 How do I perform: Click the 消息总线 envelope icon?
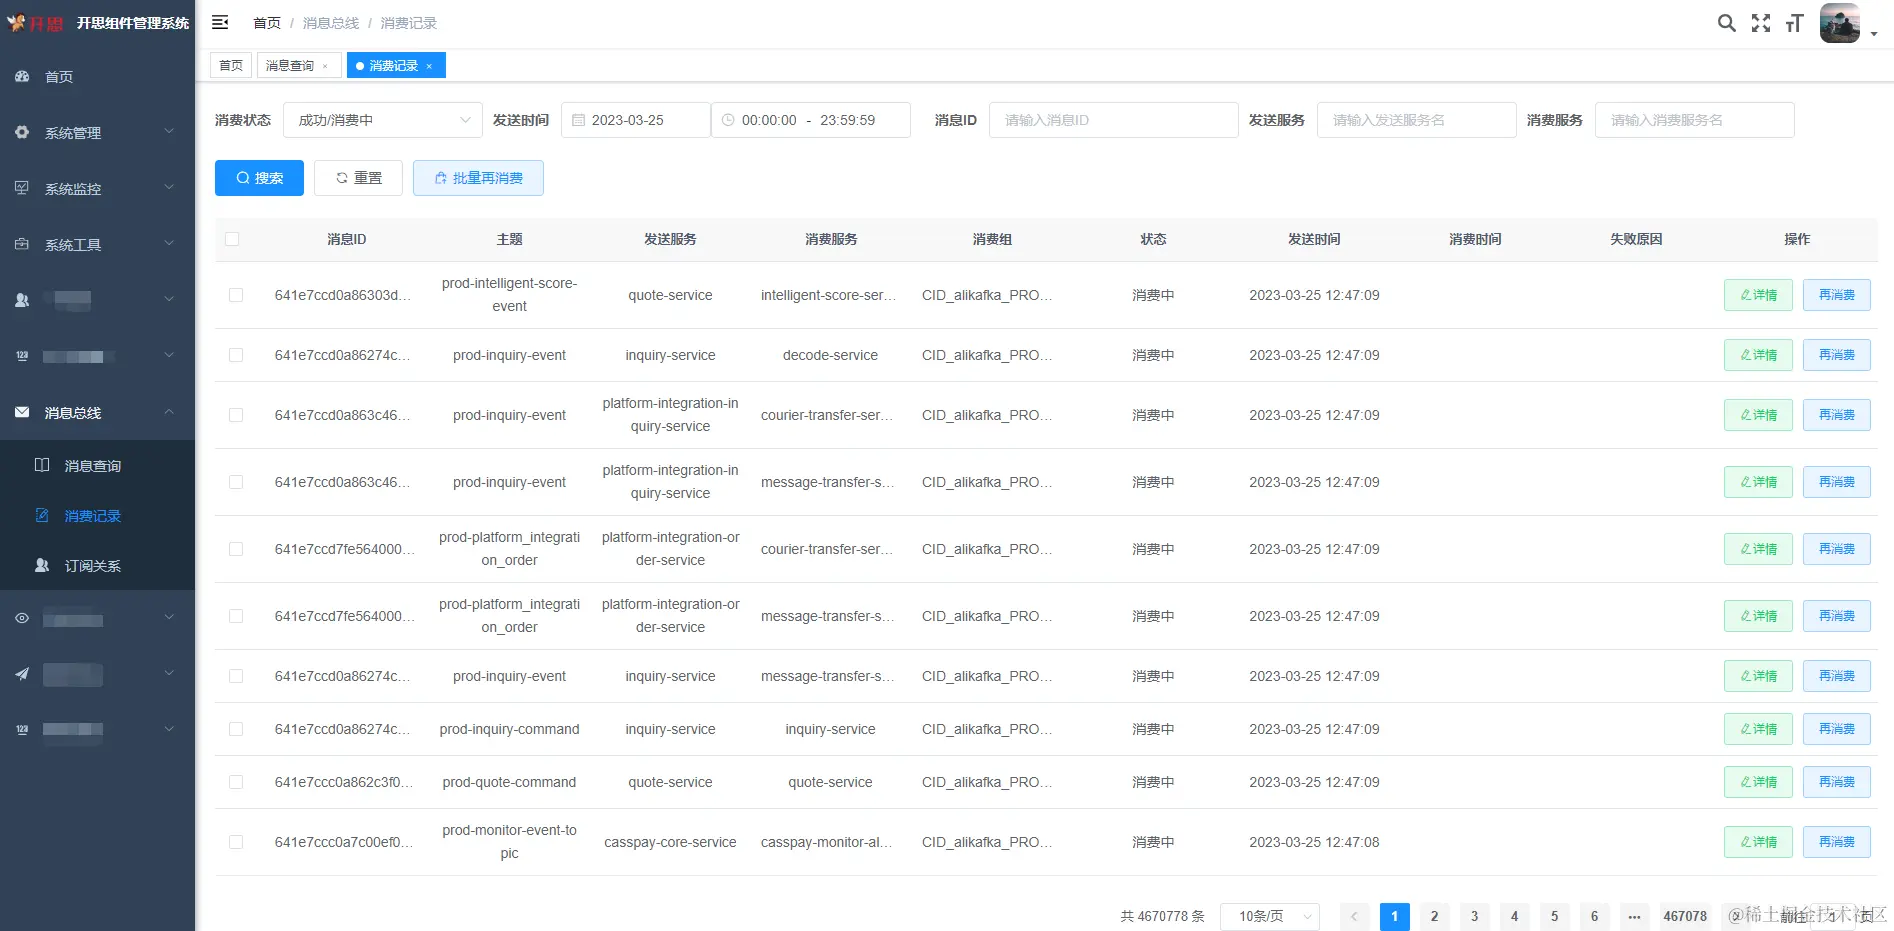(x=22, y=412)
